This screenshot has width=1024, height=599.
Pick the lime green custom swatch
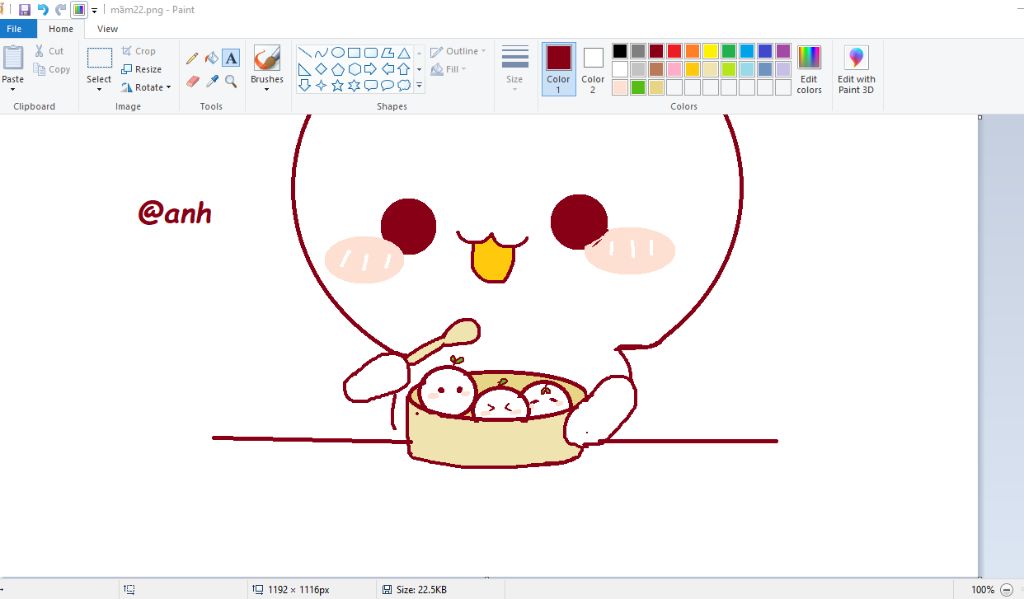point(638,88)
